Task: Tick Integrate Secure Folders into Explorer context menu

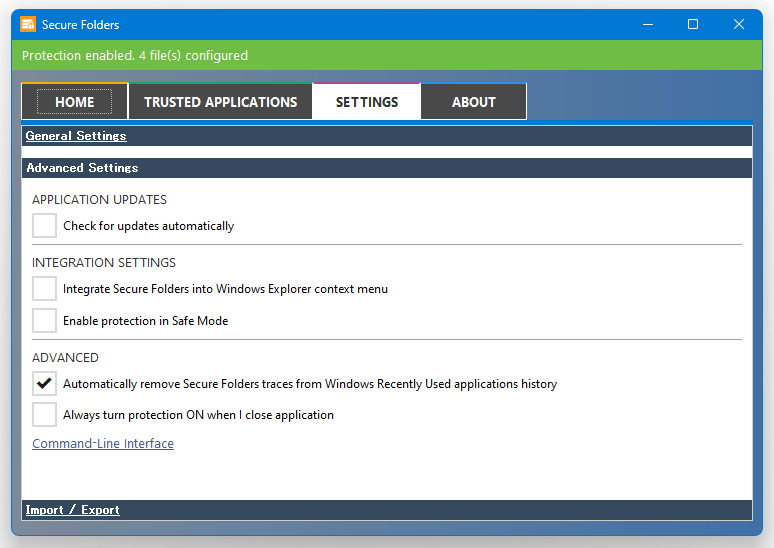Action: pos(44,289)
